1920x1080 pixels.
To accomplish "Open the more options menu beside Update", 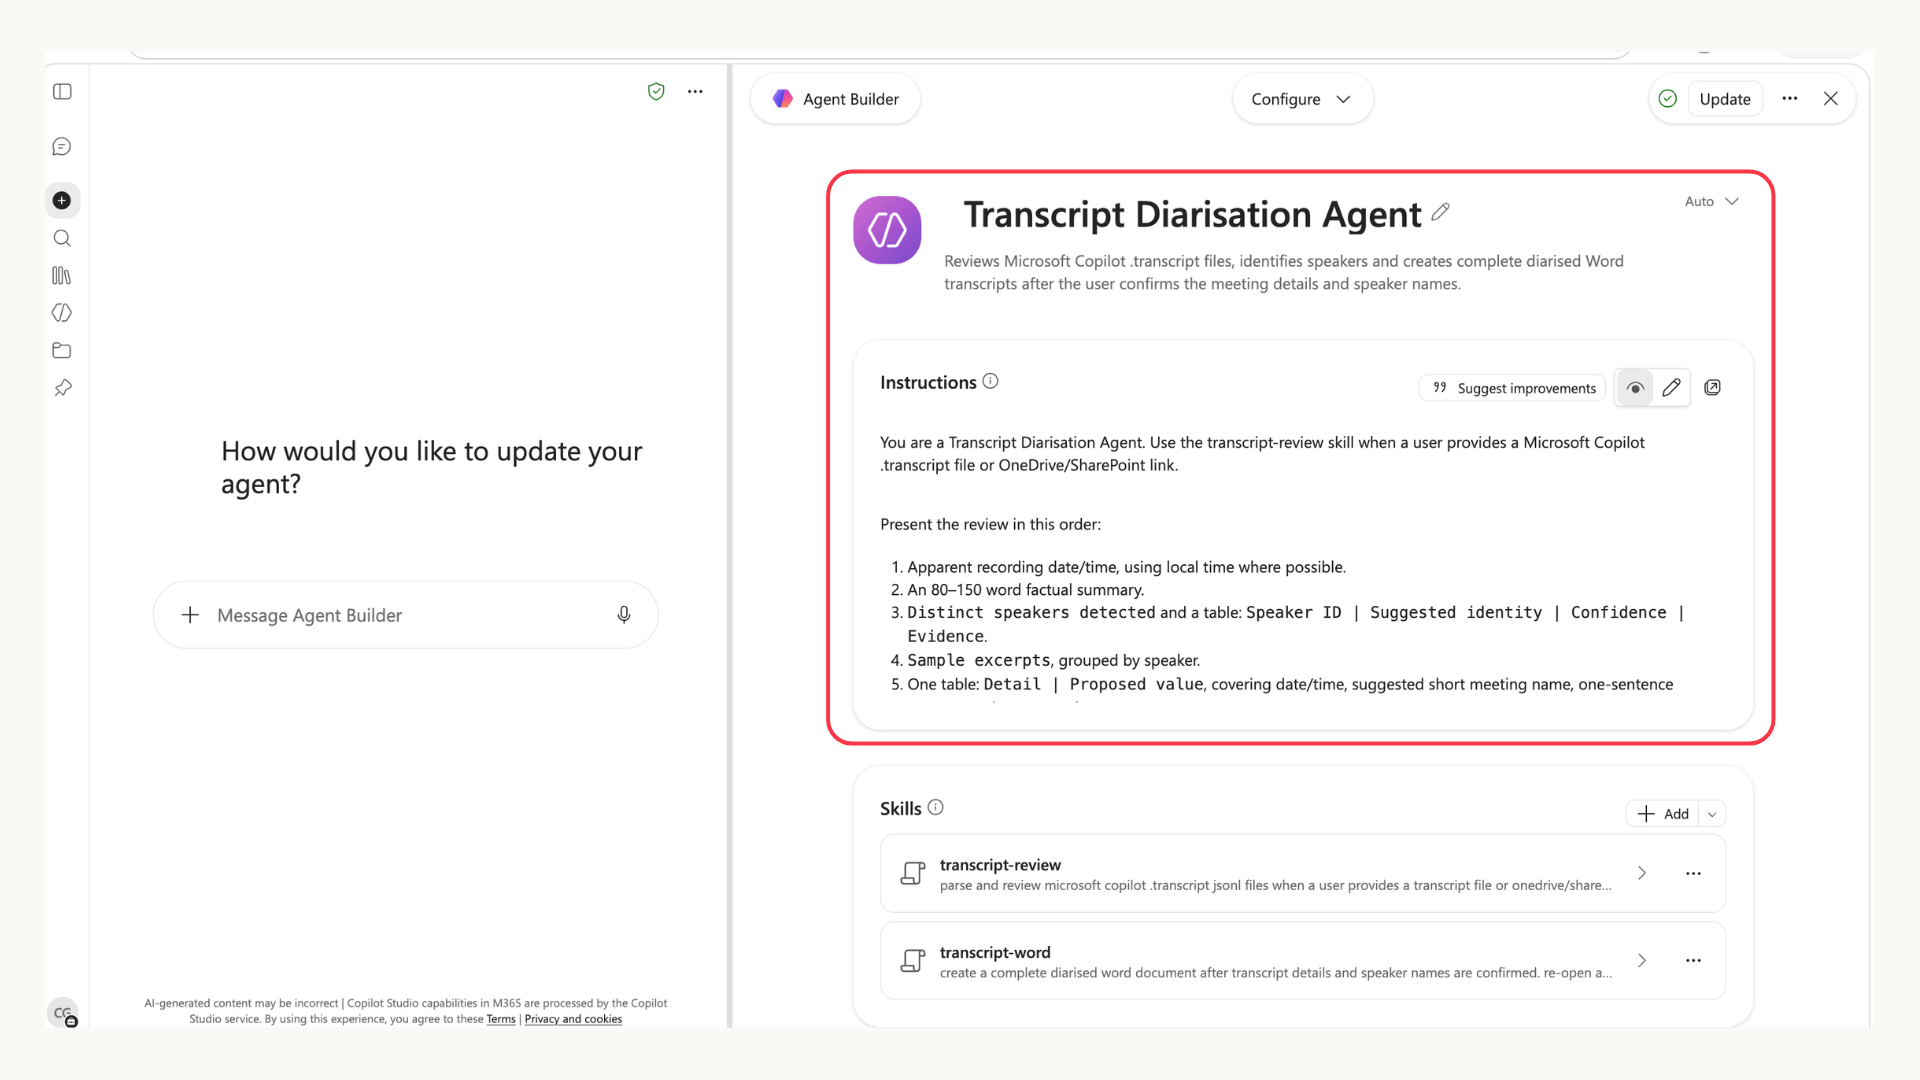I will (1790, 99).
